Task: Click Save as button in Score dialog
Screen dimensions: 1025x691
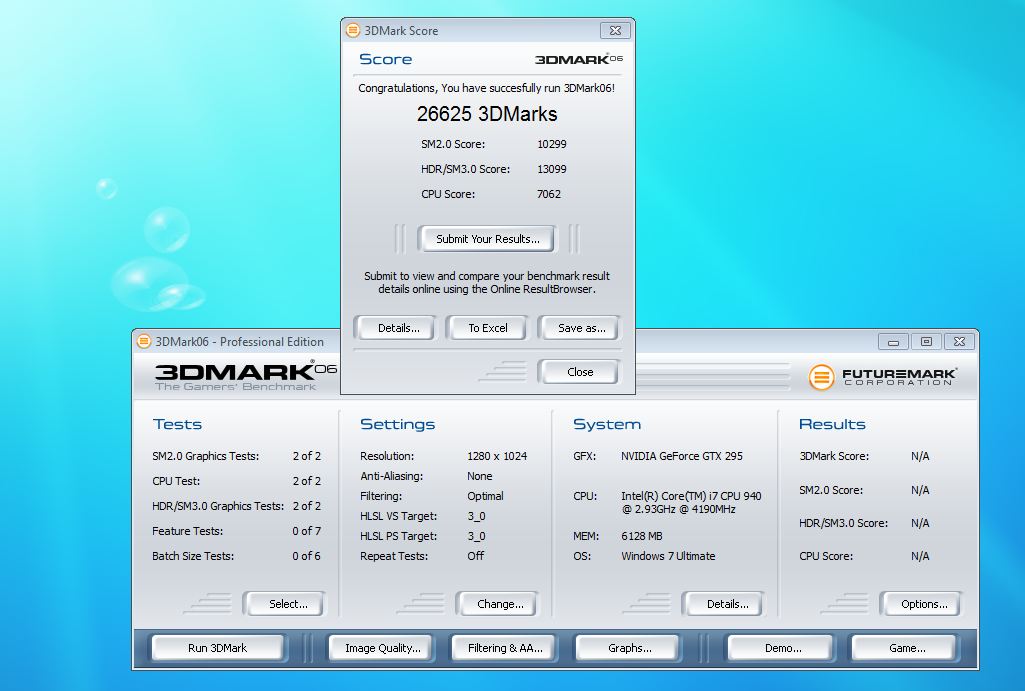Action: coord(581,328)
